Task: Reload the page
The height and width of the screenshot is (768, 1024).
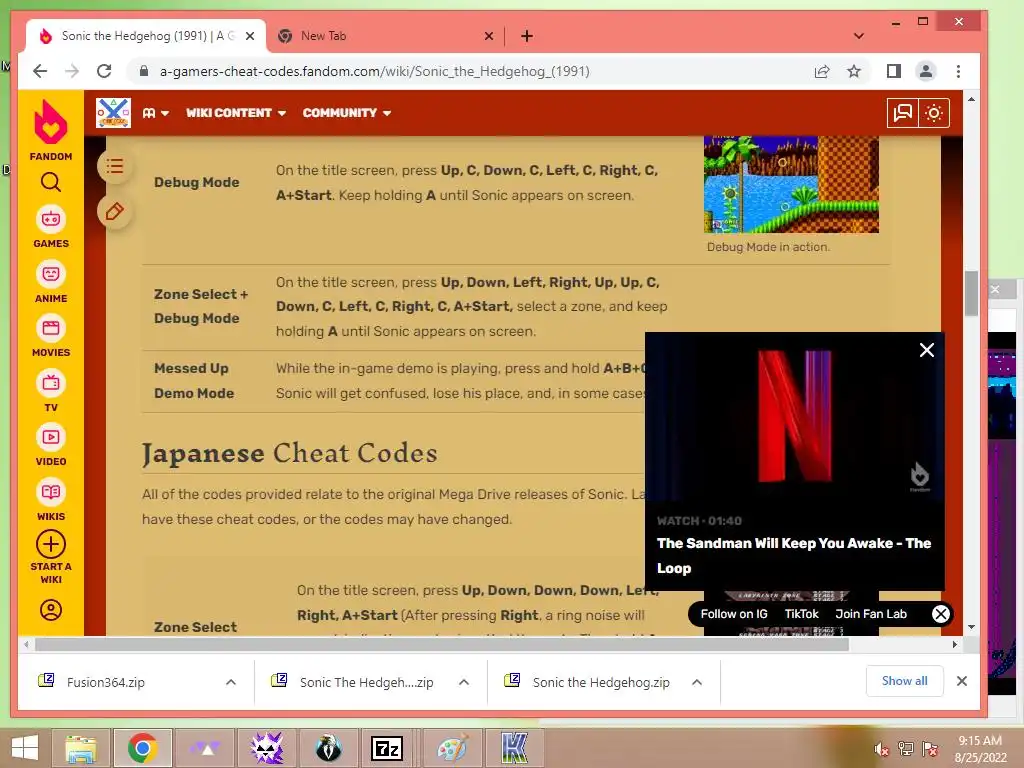Action: 104,71
